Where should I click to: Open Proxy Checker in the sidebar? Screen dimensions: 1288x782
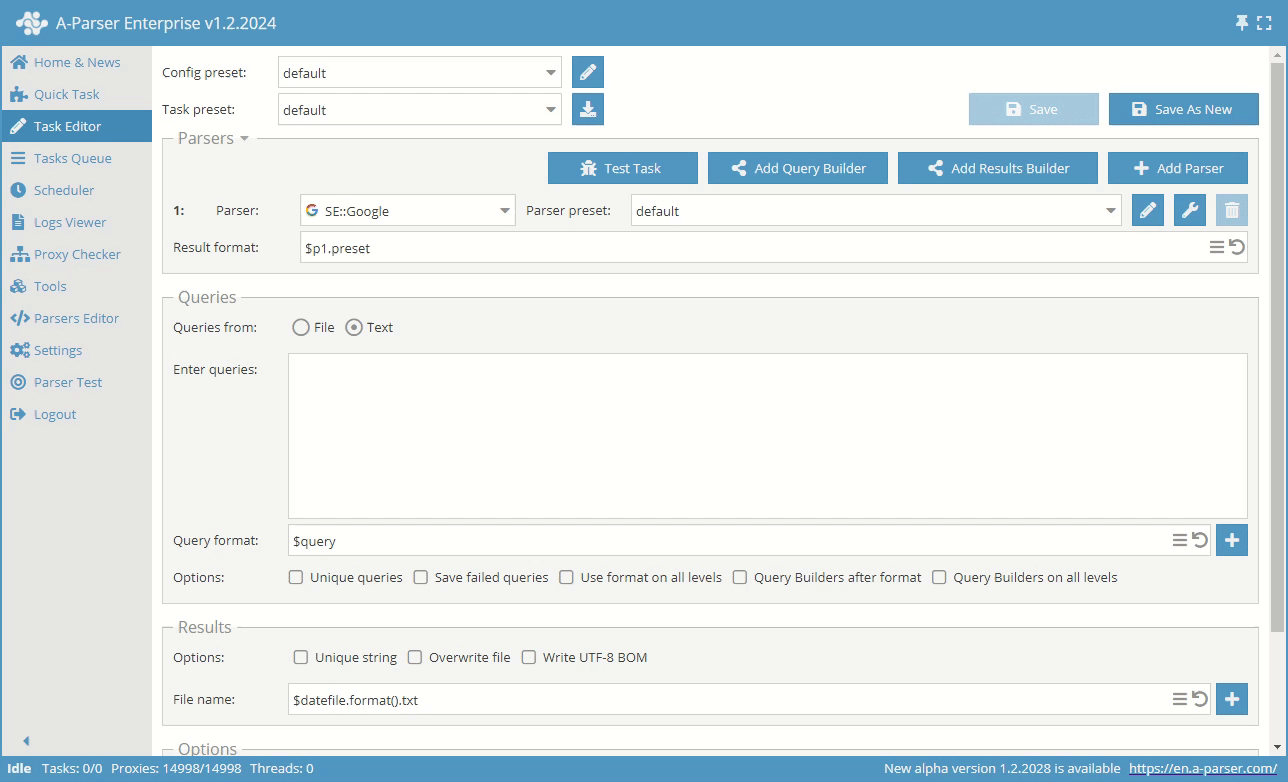click(77, 254)
